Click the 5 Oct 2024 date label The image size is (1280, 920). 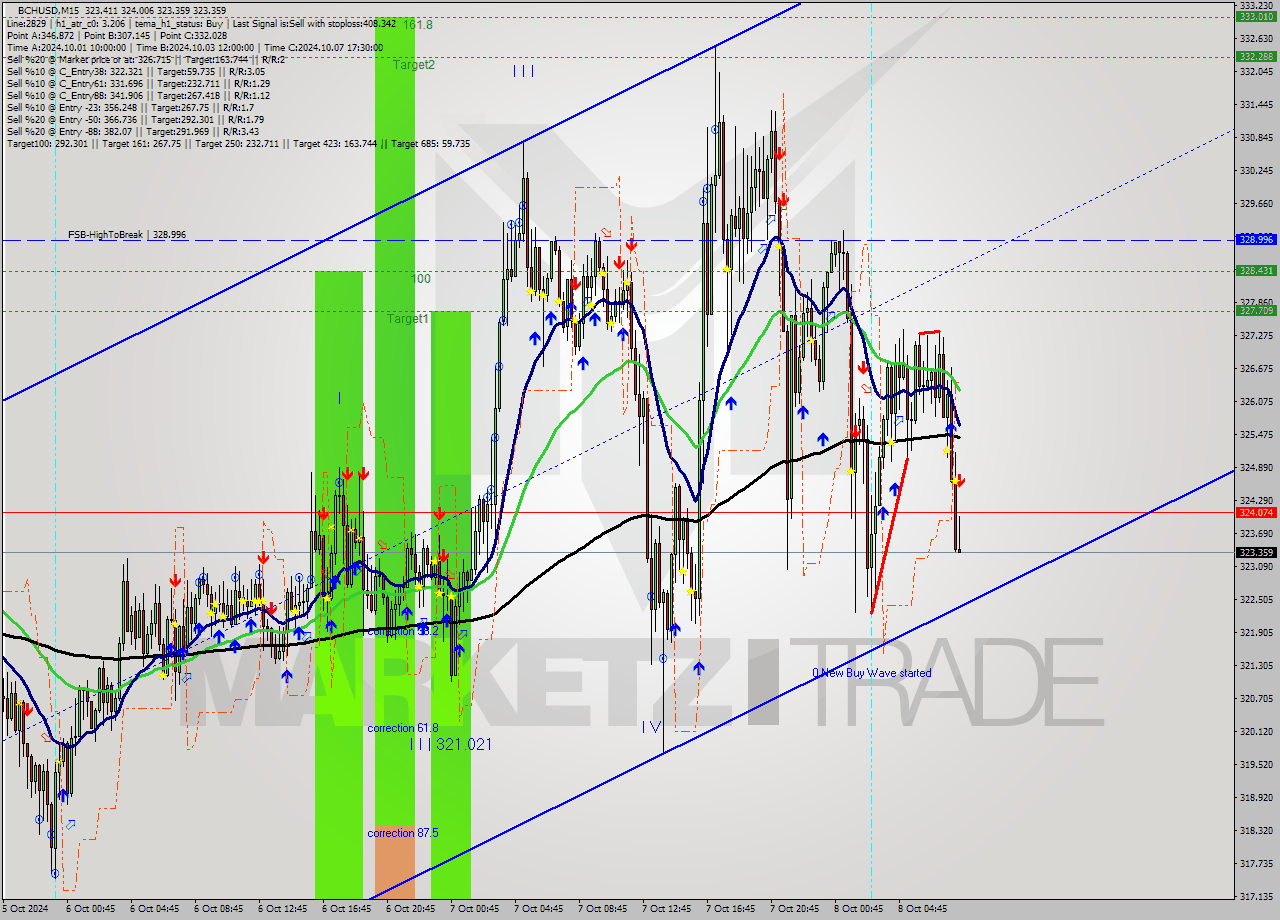[24, 909]
